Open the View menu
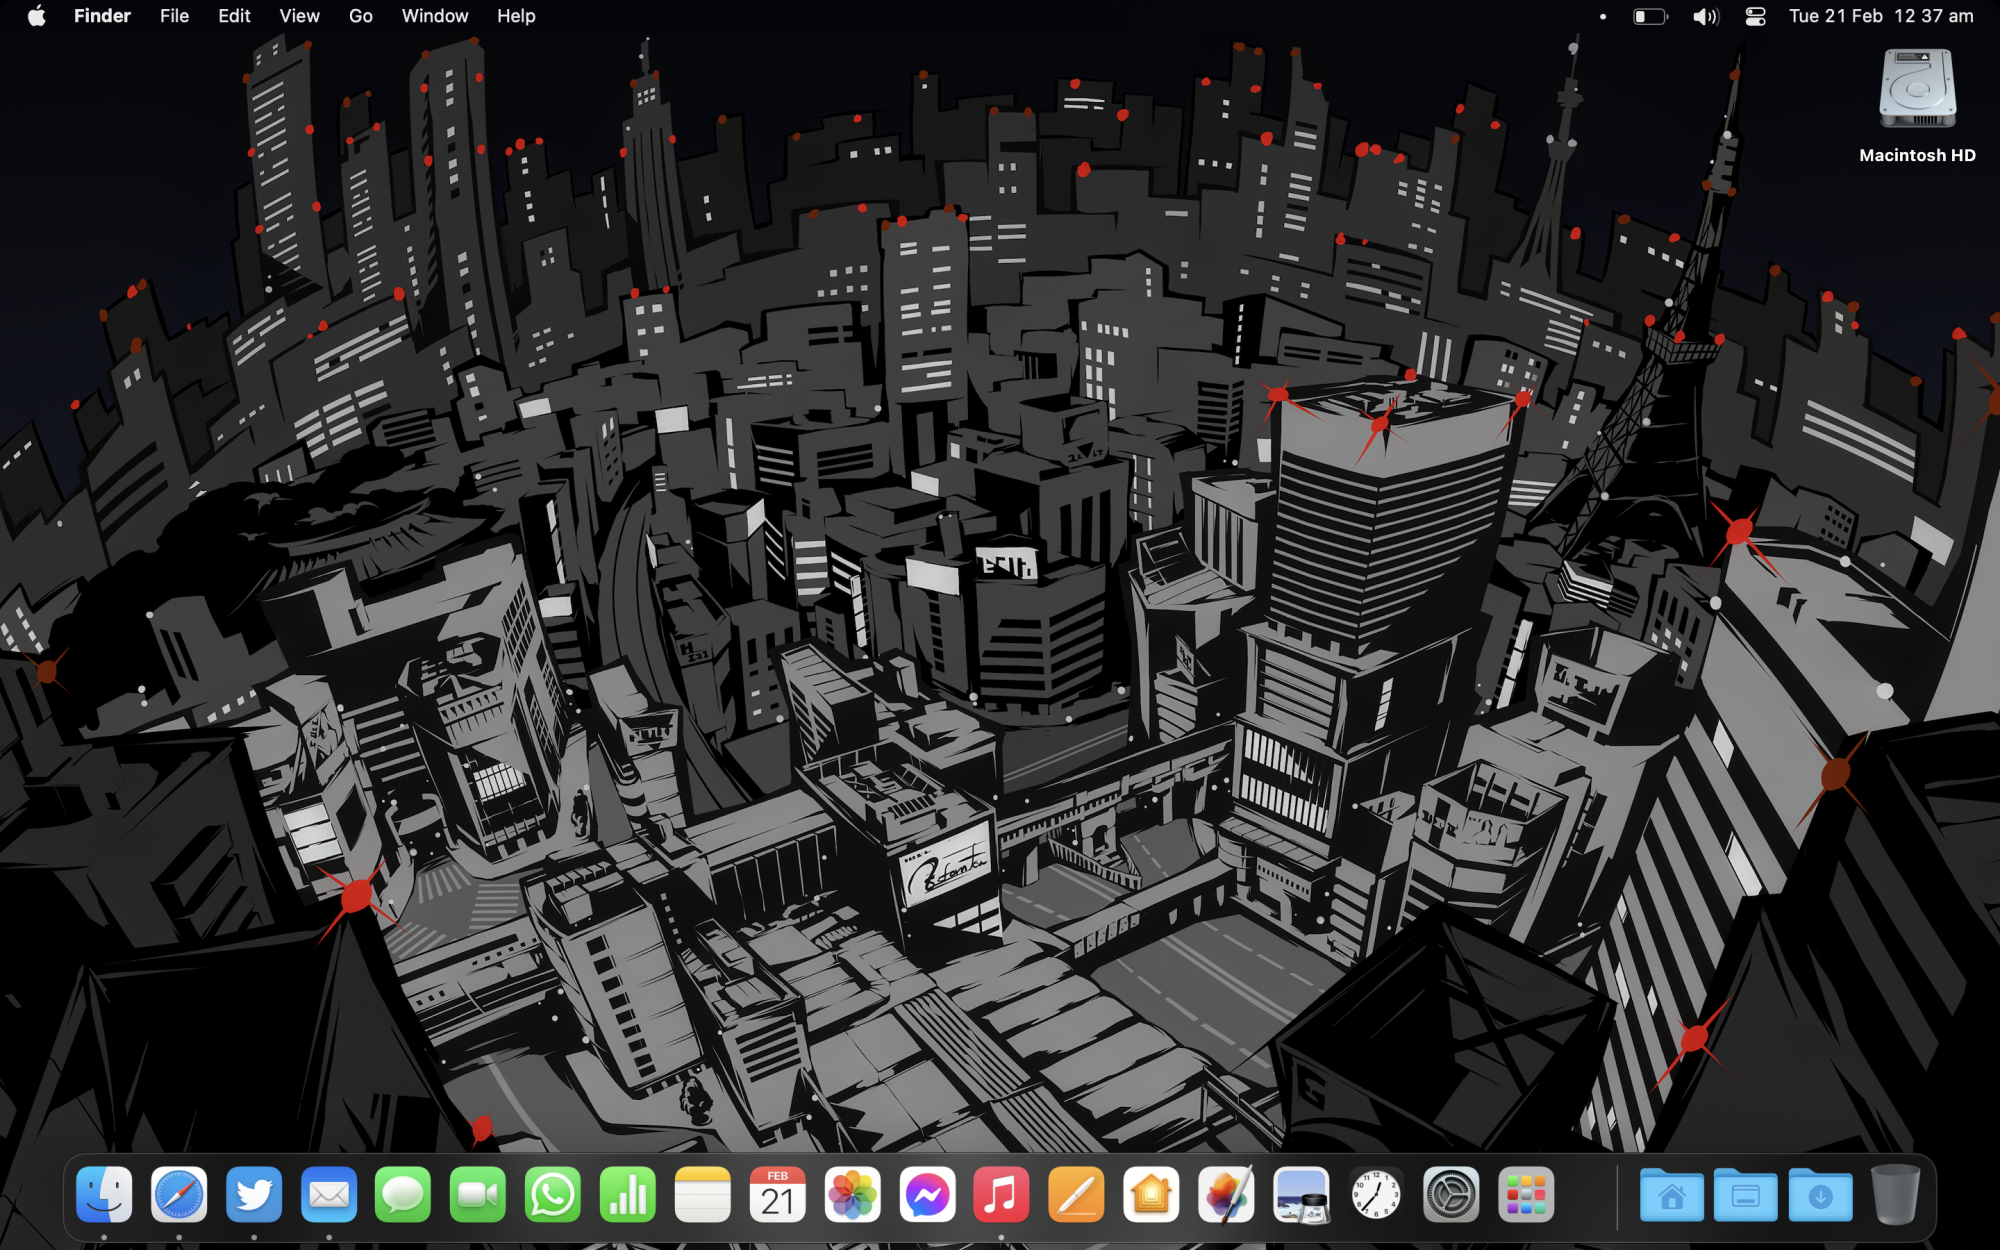Image resolution: width=2000 pixels, height=1250 pixels. tap(299, 16)
